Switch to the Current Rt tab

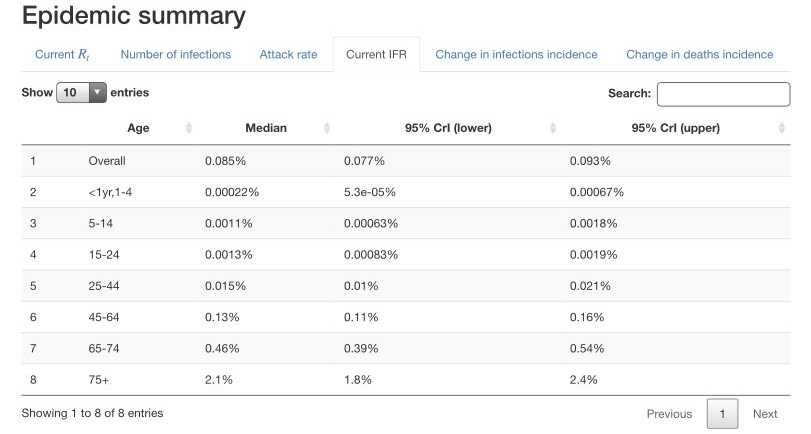tap(63, 55)
